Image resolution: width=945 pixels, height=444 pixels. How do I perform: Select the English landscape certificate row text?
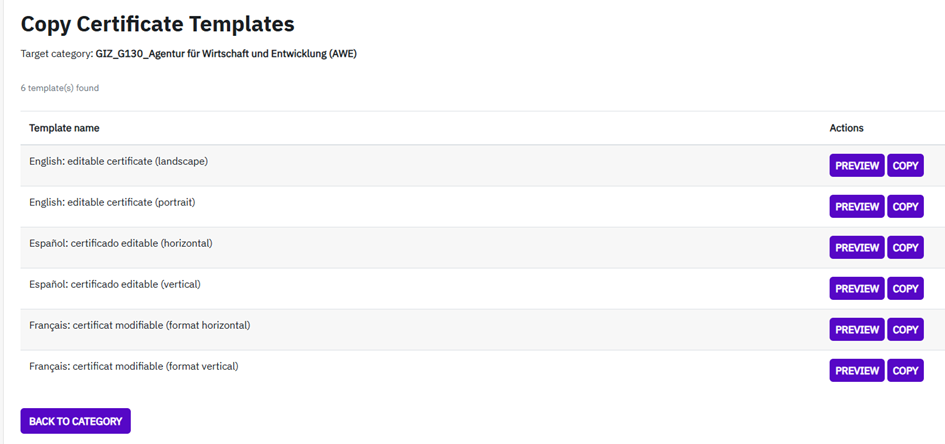click(118, 161)
